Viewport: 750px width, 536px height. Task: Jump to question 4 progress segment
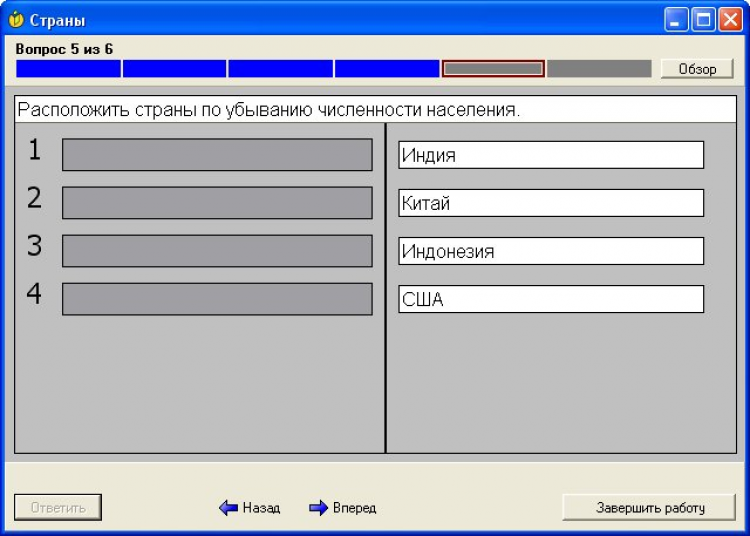387,69
